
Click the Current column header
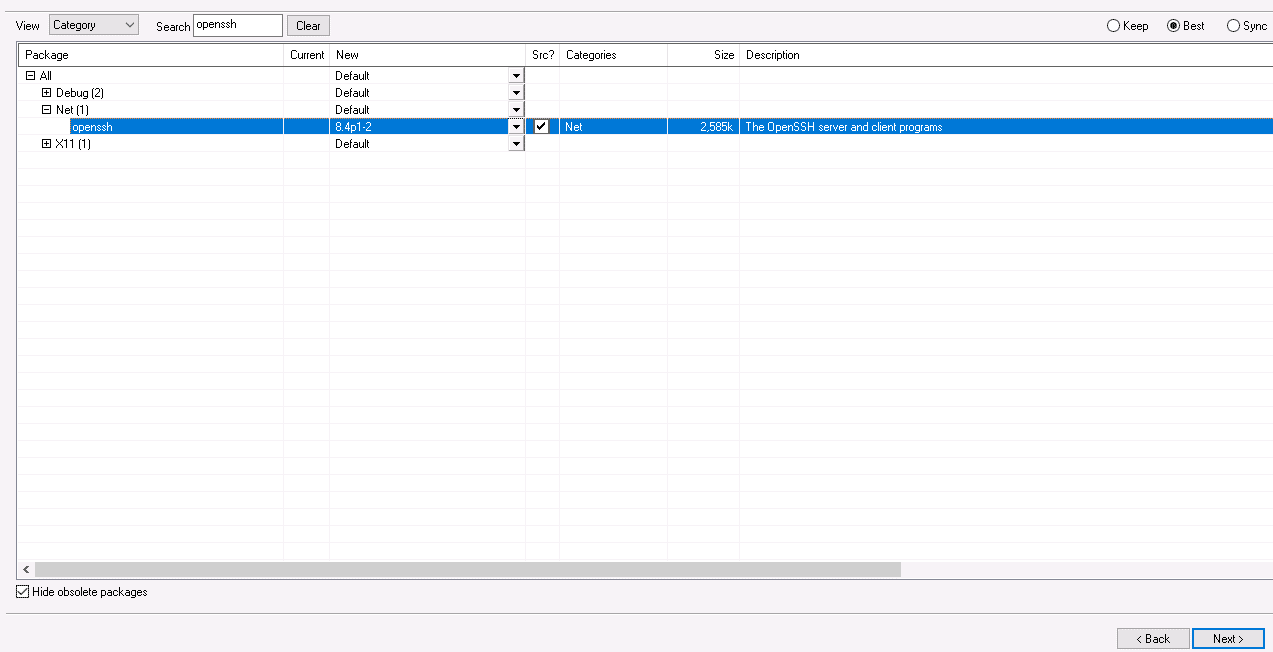[x=307, y=55]
